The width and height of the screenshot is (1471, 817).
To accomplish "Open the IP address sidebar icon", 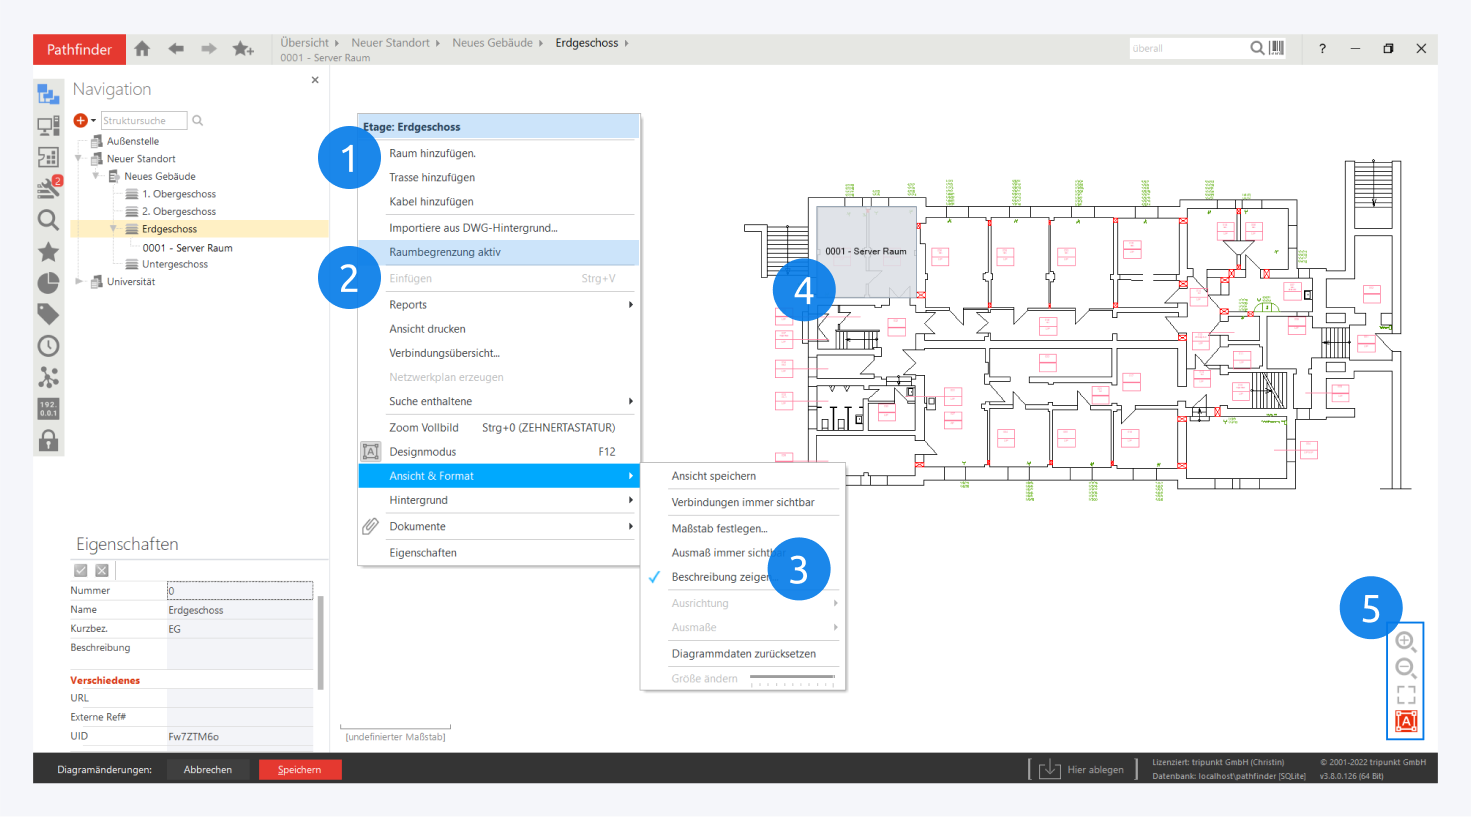I will point(48,409).
